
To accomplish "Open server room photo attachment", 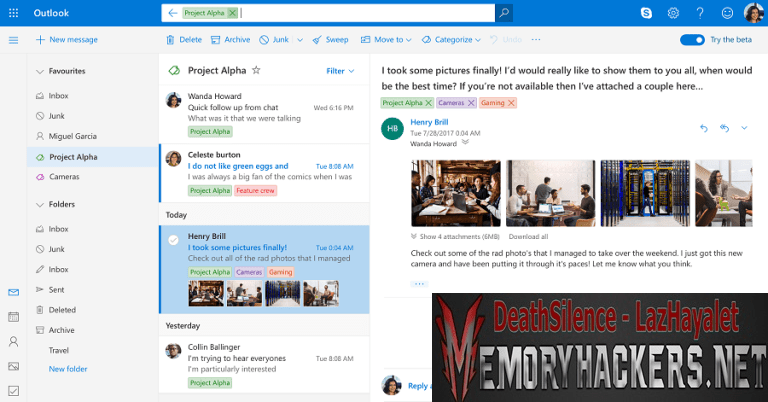I will [645, 193].
